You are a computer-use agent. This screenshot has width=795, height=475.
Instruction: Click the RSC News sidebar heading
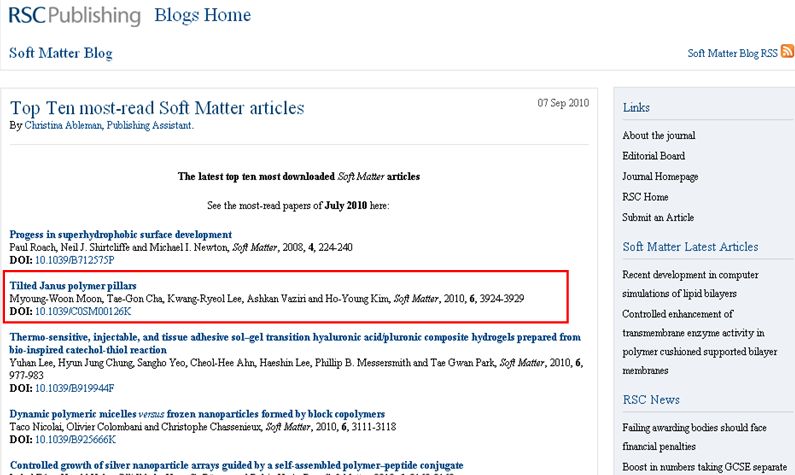(x=651, y=399)
